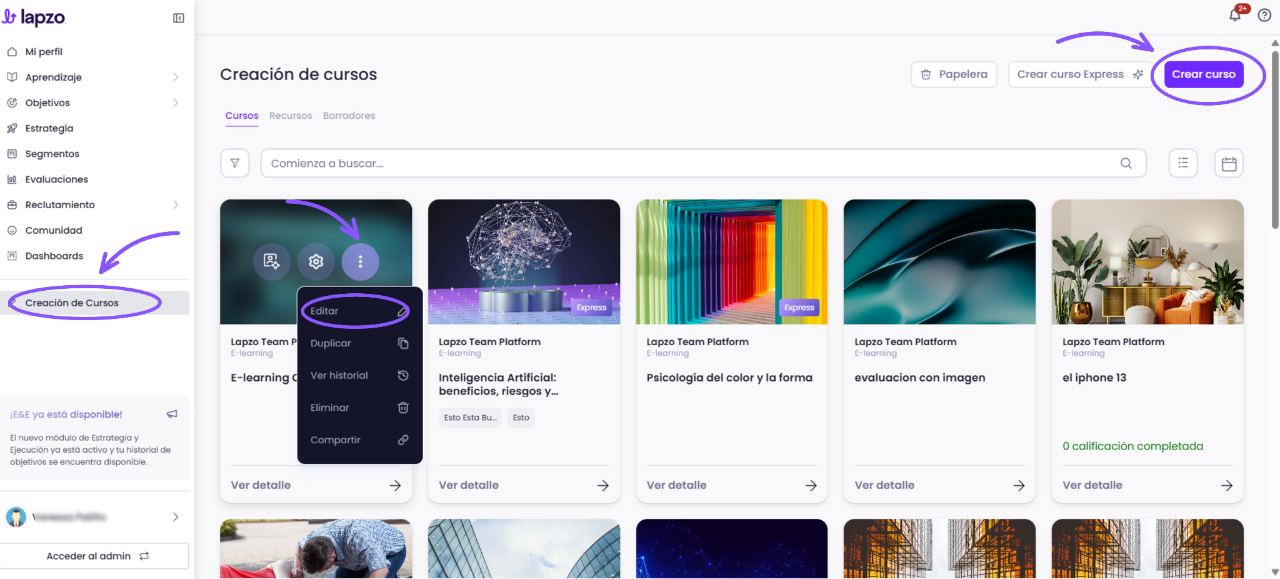Click the Crear curso button
The height and width of the screenshot is (579, 1280).
(1204, 74)
